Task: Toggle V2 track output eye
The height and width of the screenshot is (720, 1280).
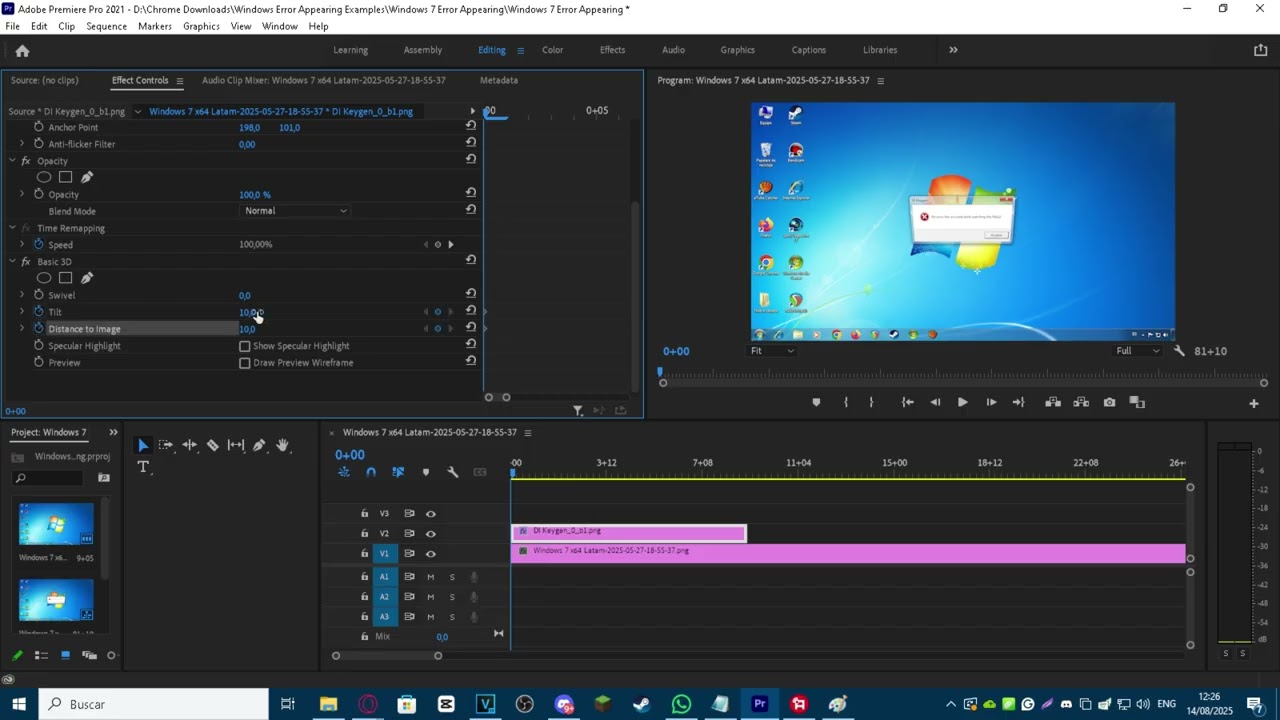Action: click(x=431, y=534)
